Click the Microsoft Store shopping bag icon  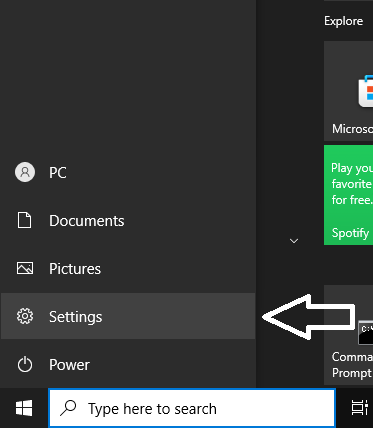tap(365, 92)
